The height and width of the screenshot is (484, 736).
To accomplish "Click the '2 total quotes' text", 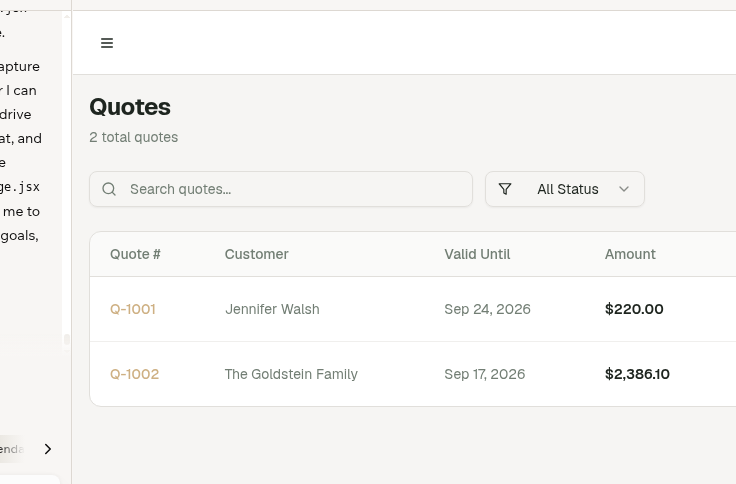I will [x=134, y=138].
